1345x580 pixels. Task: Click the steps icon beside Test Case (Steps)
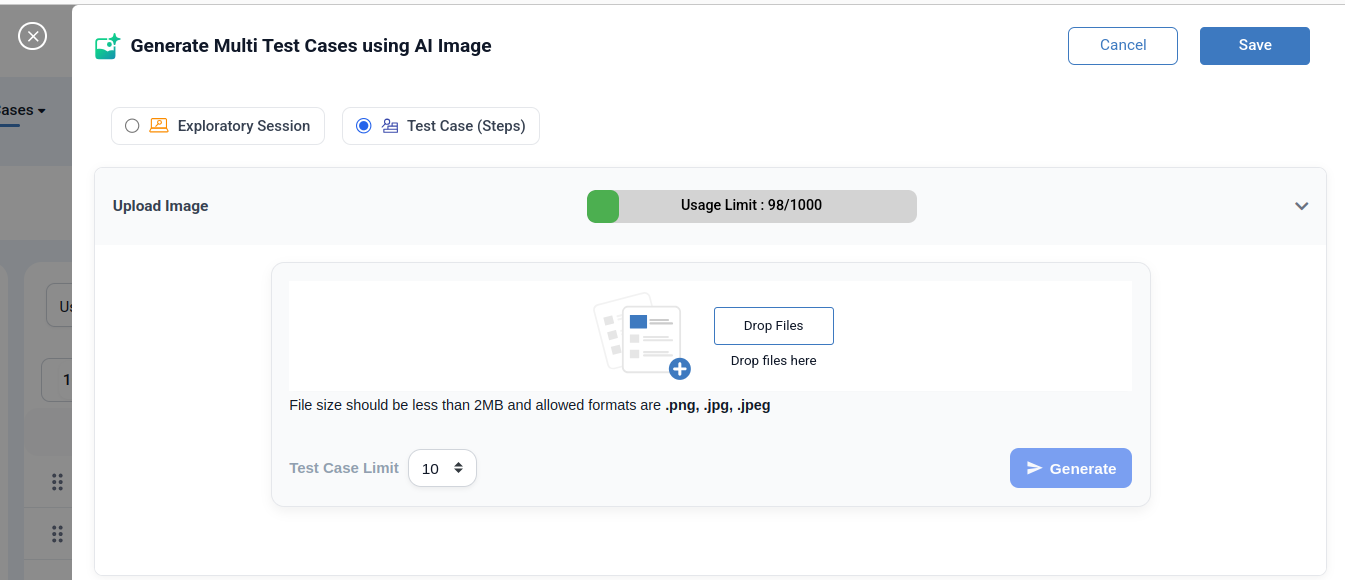pos(388,125)
